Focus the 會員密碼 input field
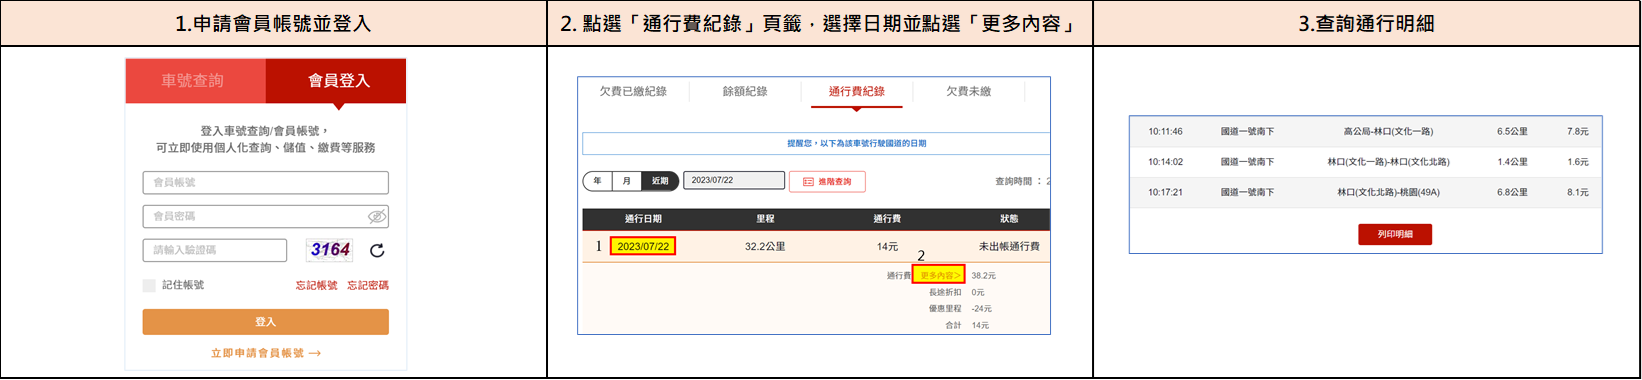 click(266, 216)
